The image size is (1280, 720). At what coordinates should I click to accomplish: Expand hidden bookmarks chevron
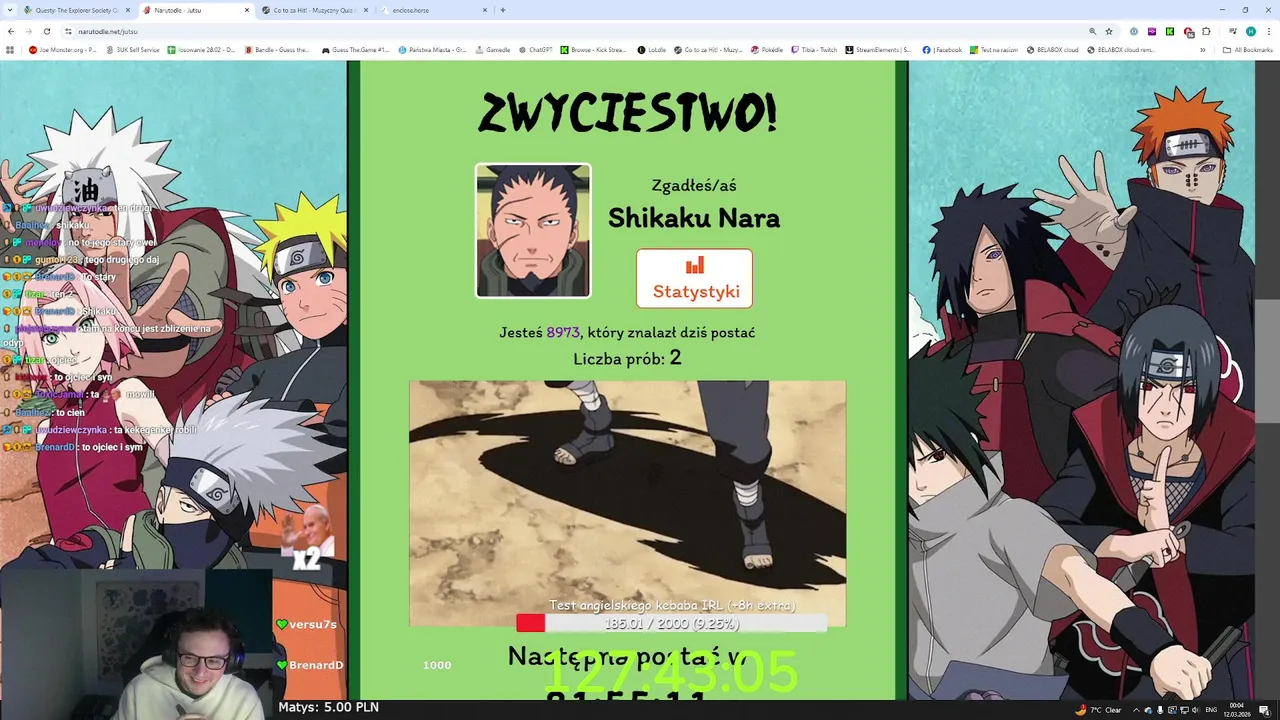point(1203,50)
